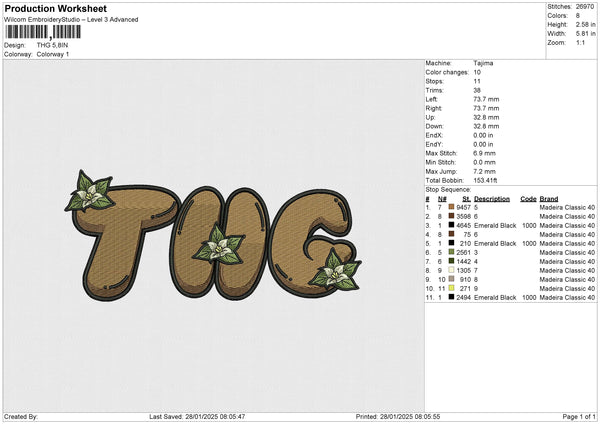This screenshot has height=424, width=600.
Task: Click the dark green swatch beside count 1442
Action: coord(451,261)
